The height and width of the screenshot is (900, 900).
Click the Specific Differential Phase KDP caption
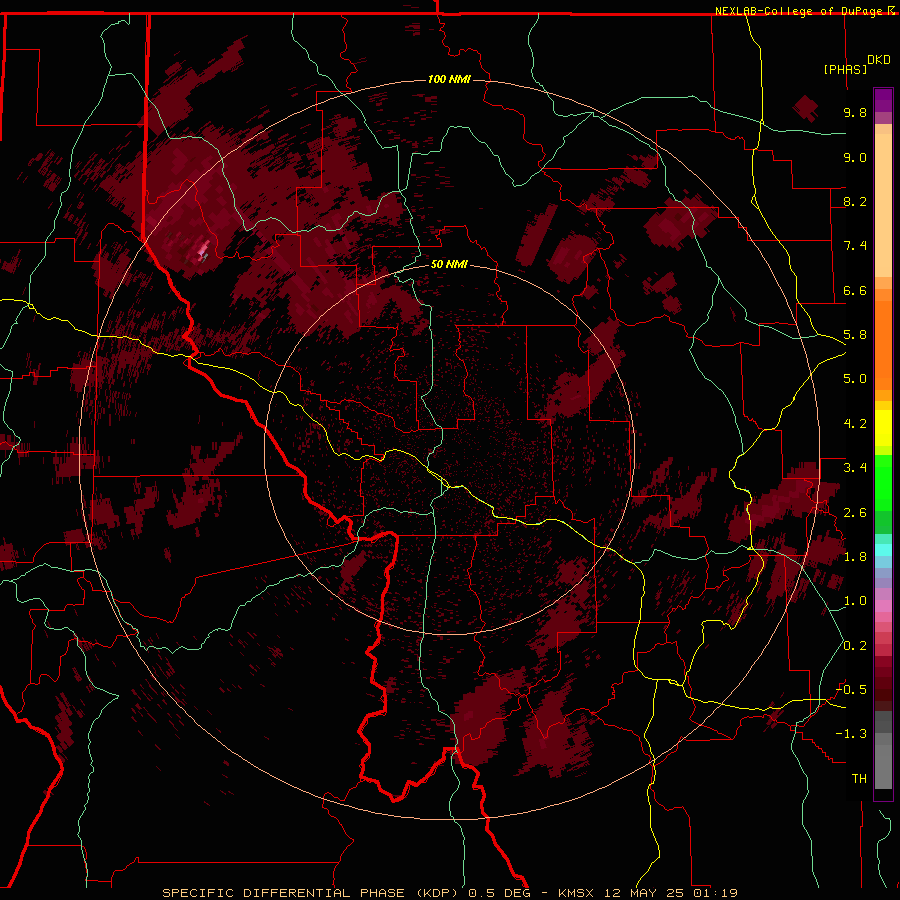pyautogui.click(x=449, y=893)
